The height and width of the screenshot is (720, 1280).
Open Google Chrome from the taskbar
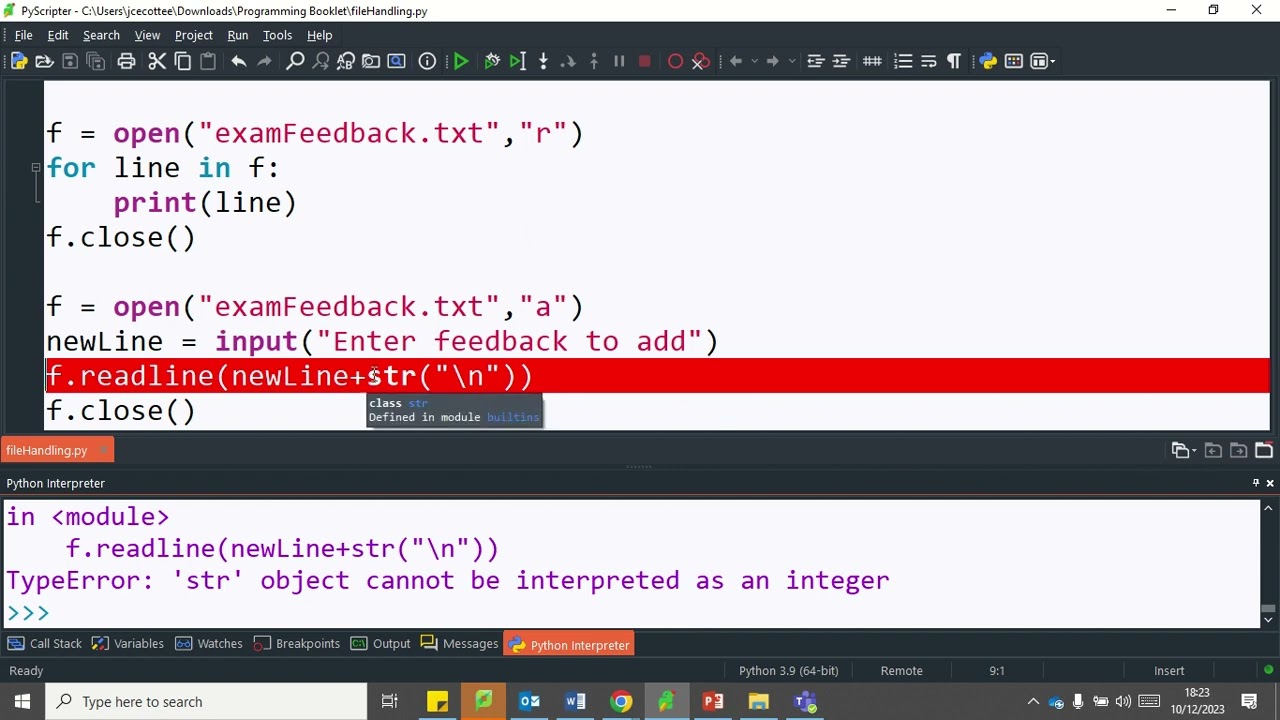click(x=621, y=702)
